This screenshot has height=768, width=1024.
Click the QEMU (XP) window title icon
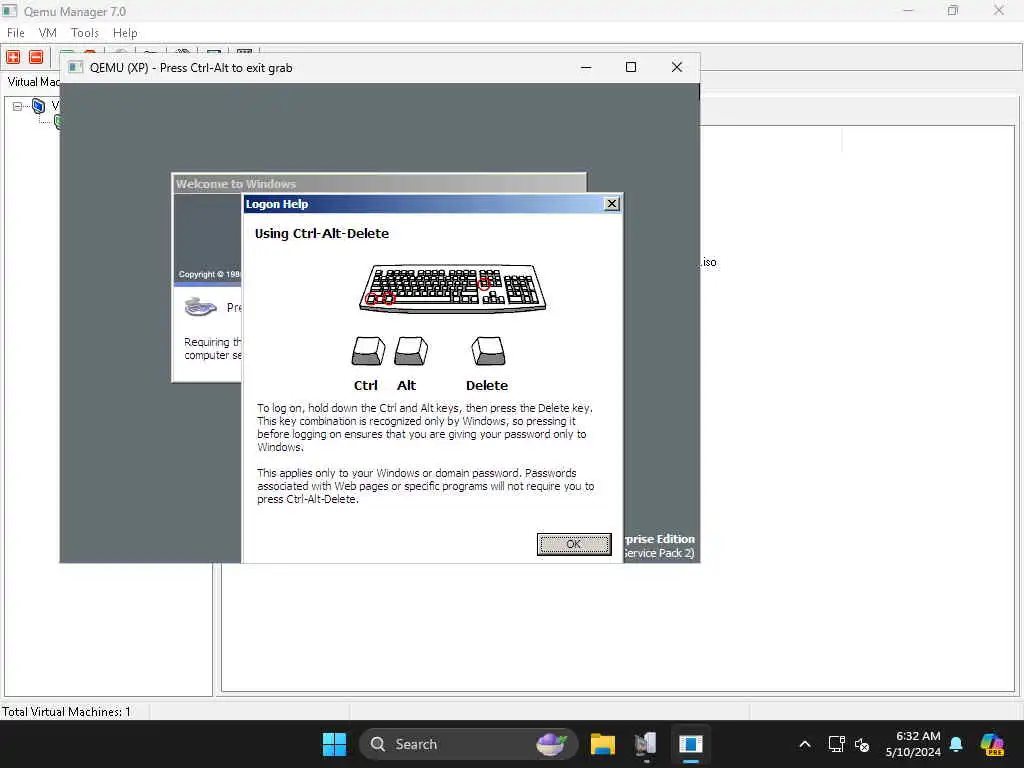[x=76, y=67]
